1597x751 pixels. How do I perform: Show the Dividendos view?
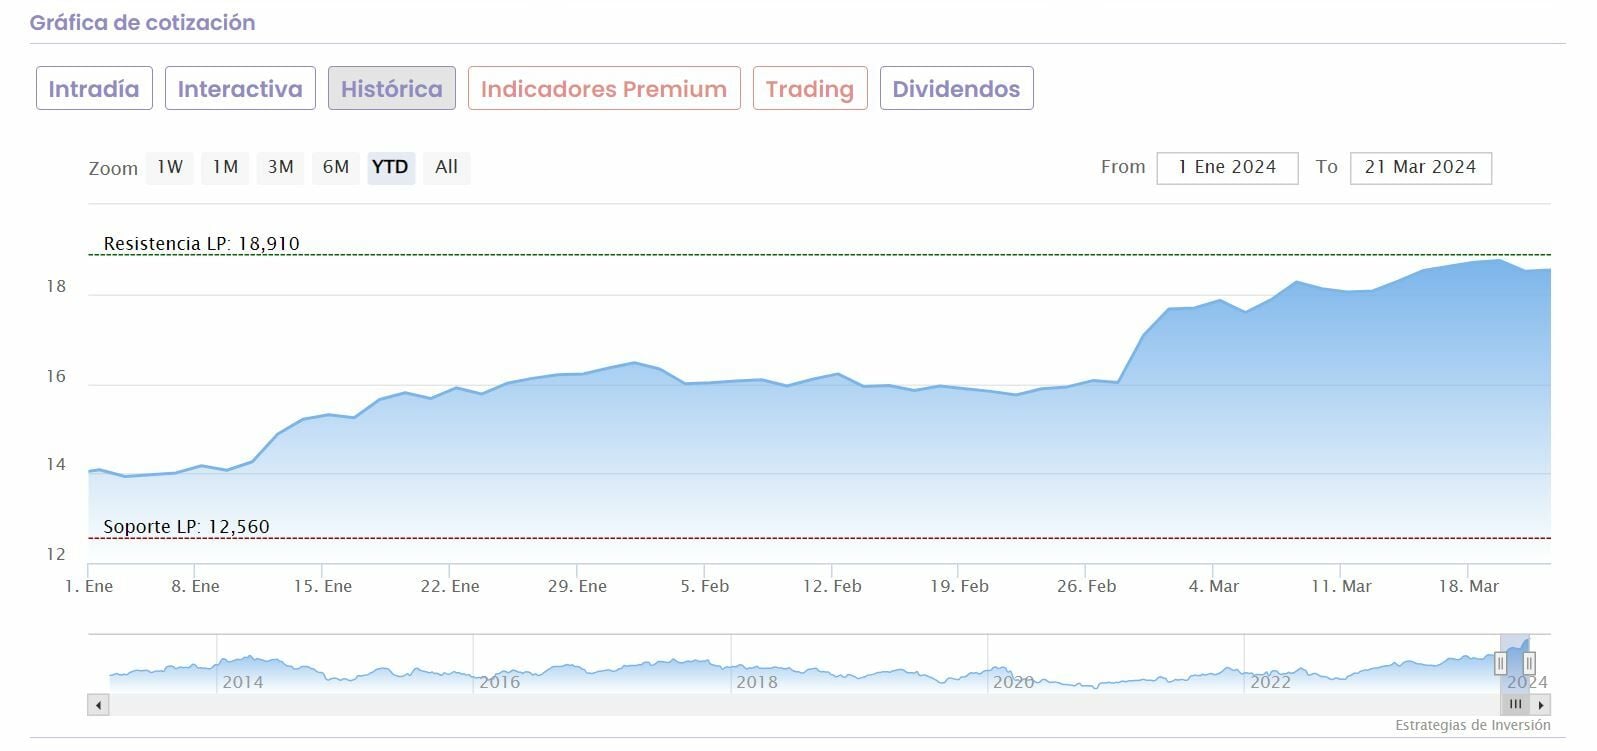tap(956, 88)
